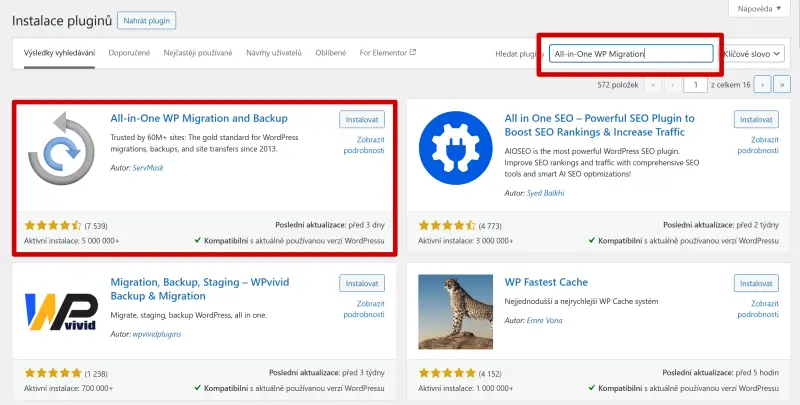Viewport: 800px width, 405px height.
Task: Show details for All in One SEO
Action: 758,145
